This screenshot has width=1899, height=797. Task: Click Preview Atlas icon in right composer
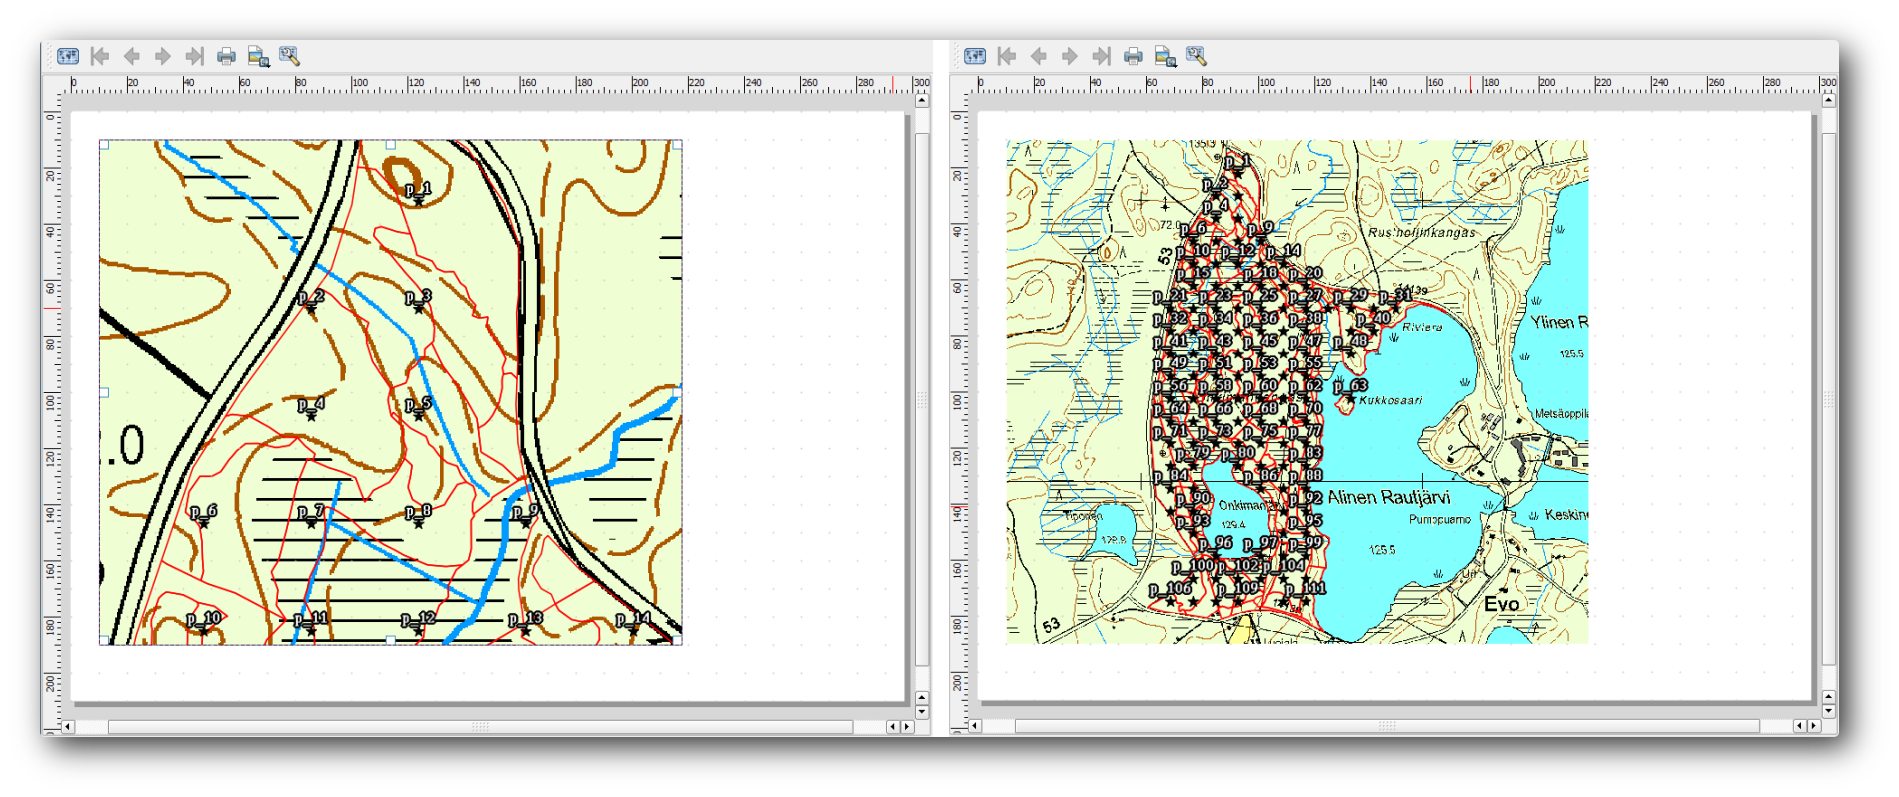975,56
